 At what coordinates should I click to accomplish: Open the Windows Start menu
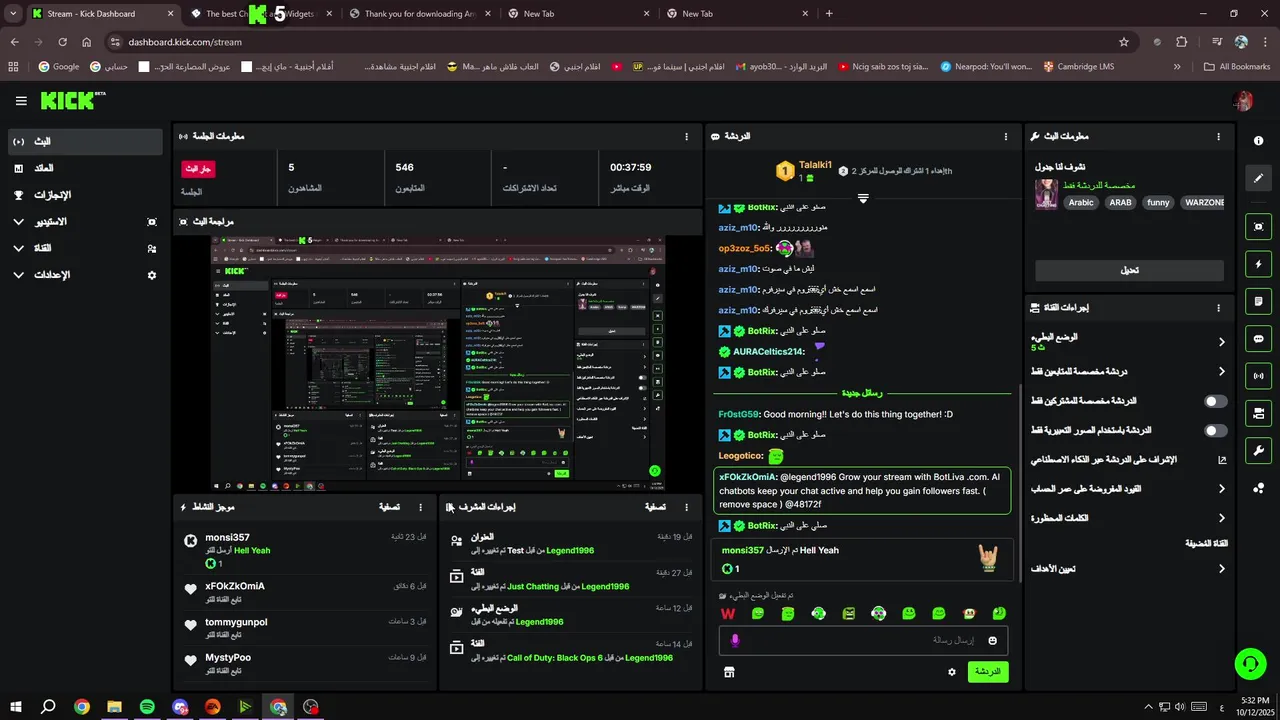coord(16,707)
